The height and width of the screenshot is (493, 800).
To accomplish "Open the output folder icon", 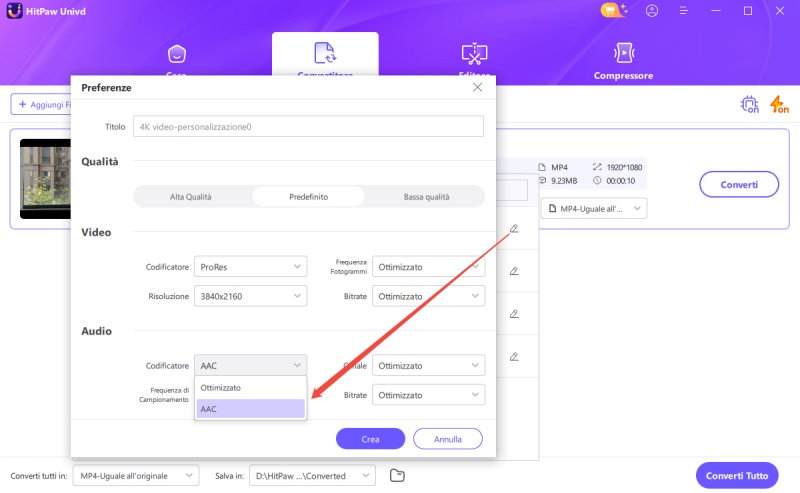I will (x=397, y=476).
